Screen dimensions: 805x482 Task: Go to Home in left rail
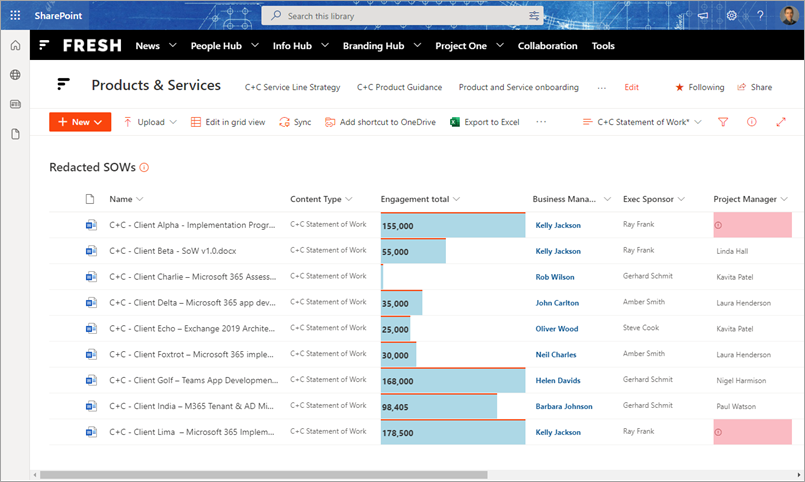click(x=15, y=45)
